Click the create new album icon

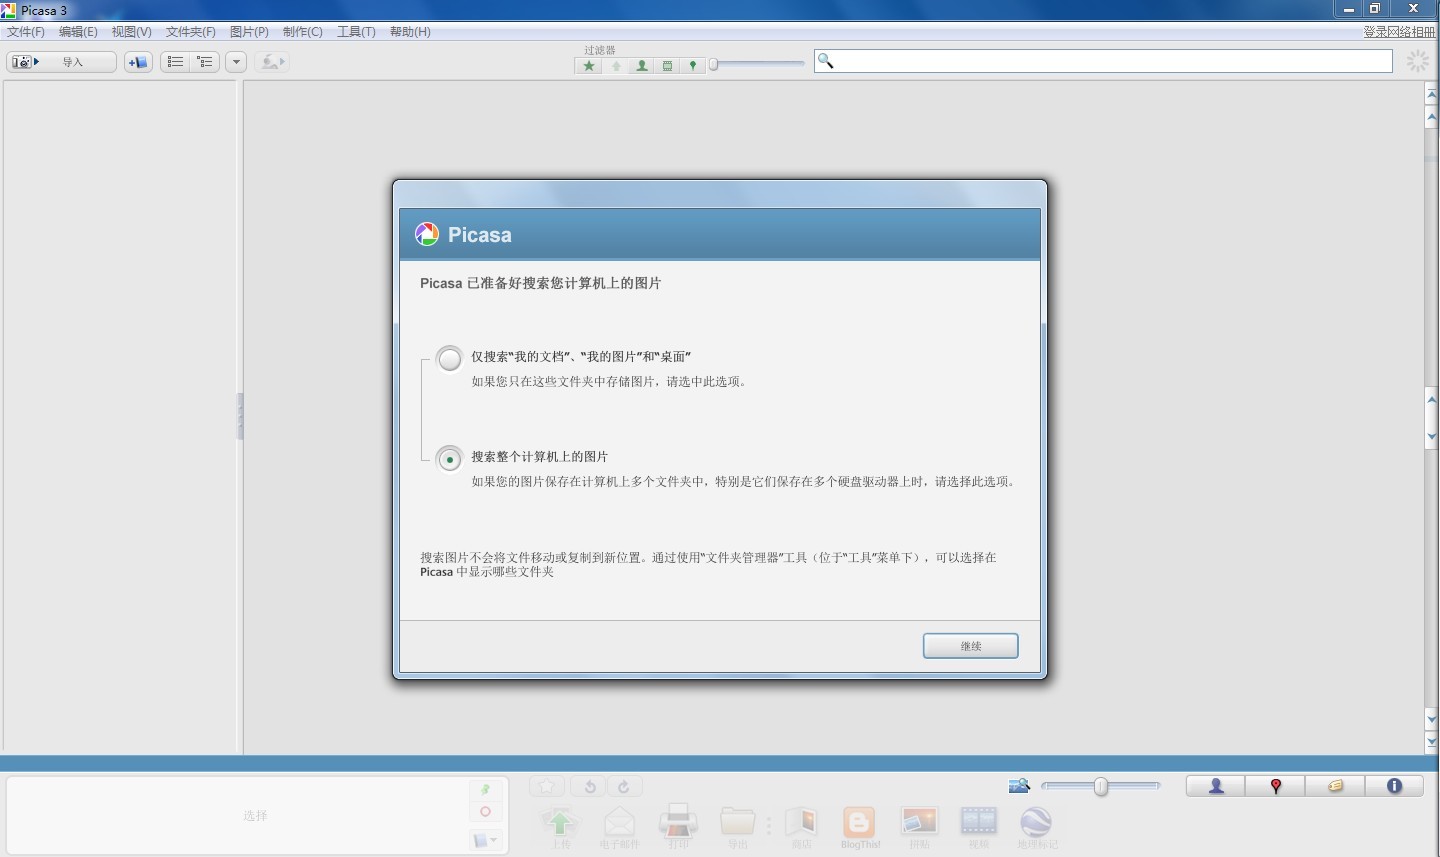(138, 62)
